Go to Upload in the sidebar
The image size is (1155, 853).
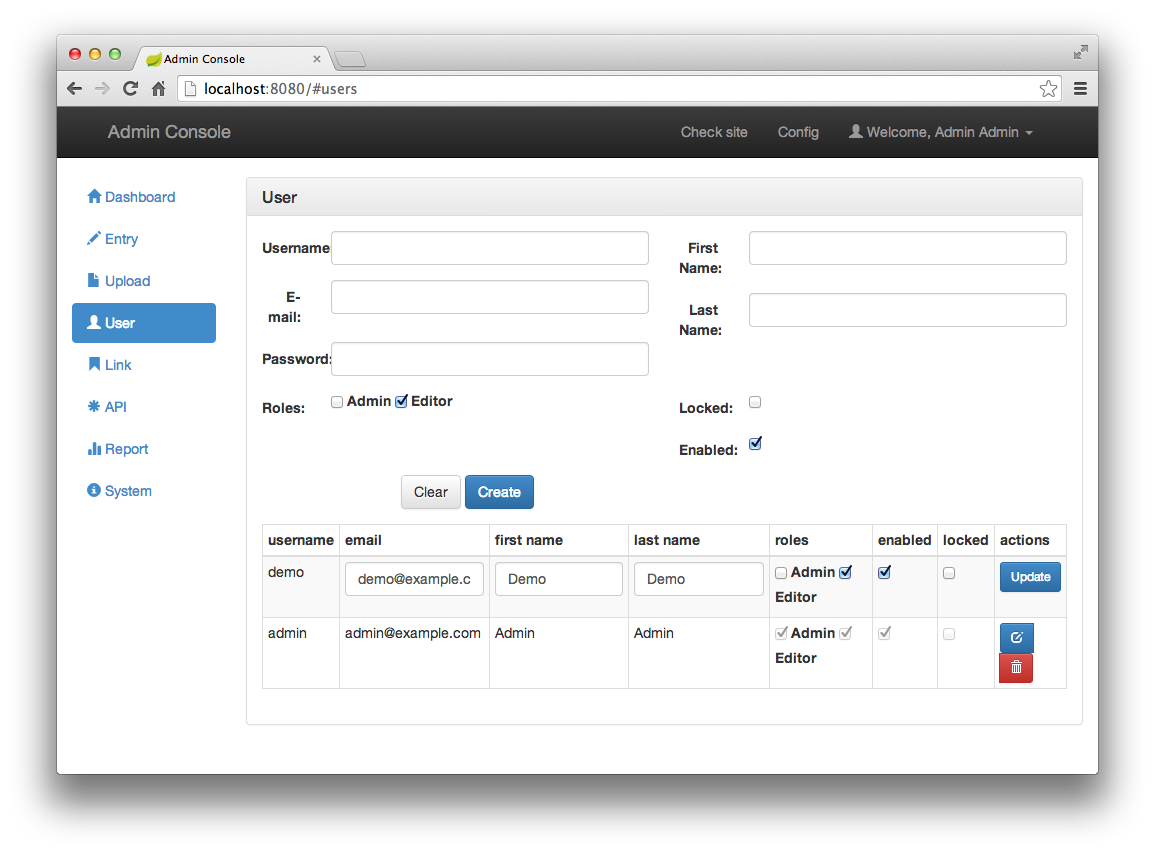pos(119,281)
